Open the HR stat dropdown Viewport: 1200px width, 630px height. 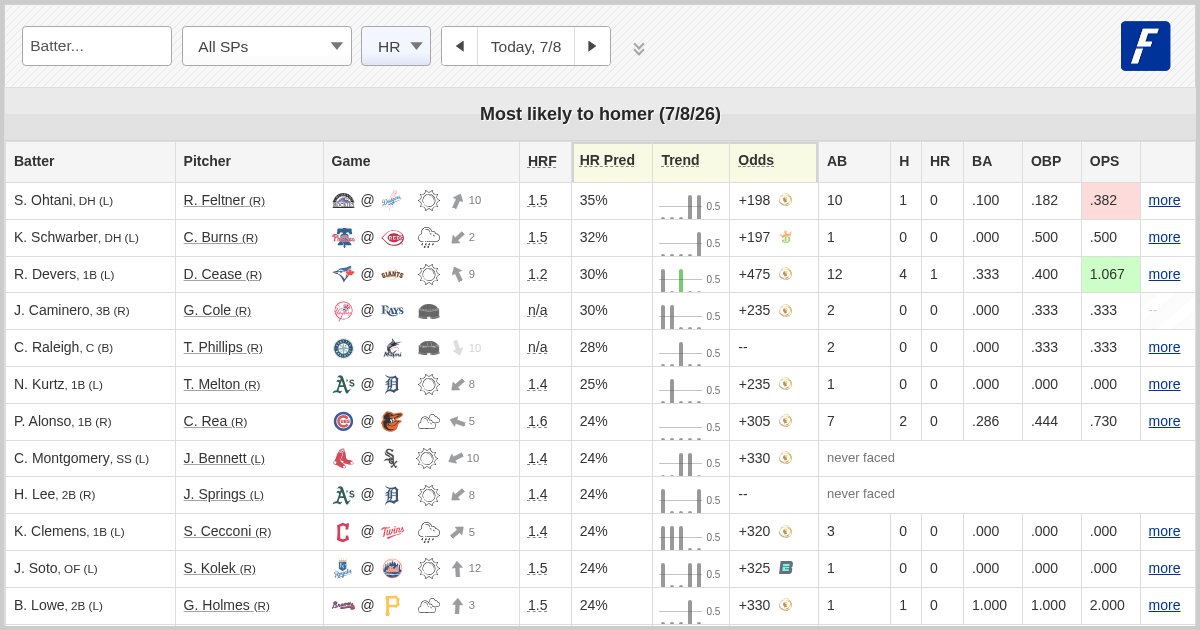click(396, 46)
